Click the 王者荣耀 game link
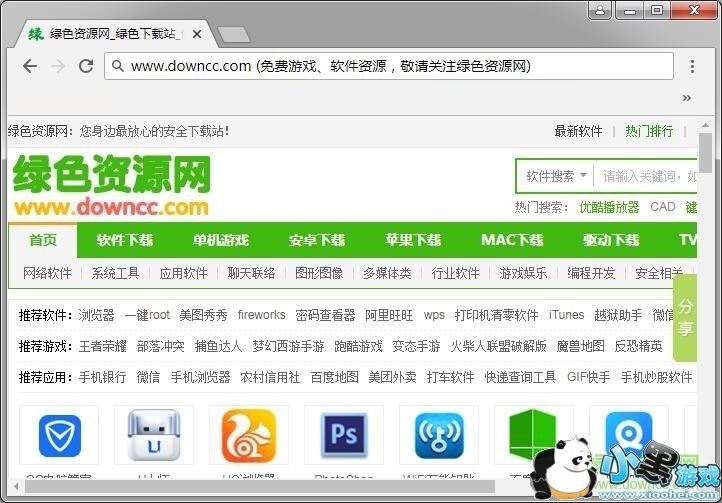Image resolution: width=722 pixels, height=503 pixels. click(x=103, y=346)
